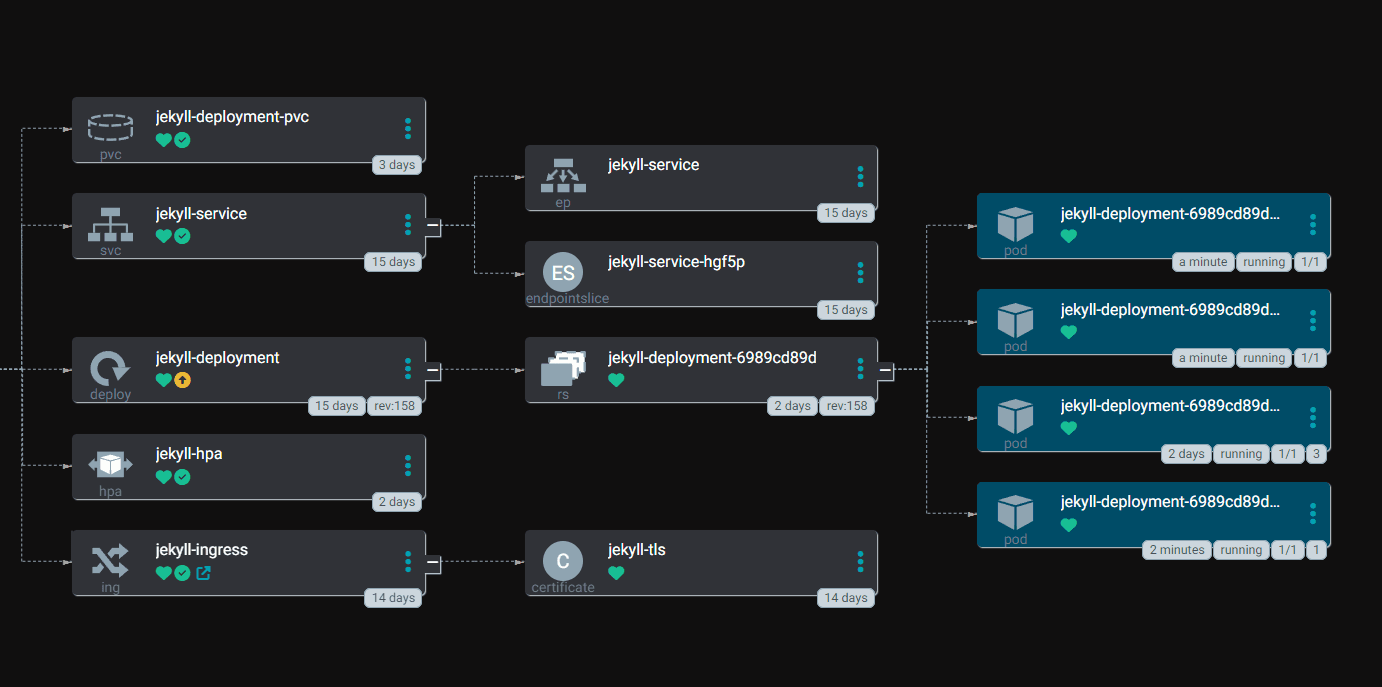Click the svc network icon on jekyll-service

[x=110, y=223]
